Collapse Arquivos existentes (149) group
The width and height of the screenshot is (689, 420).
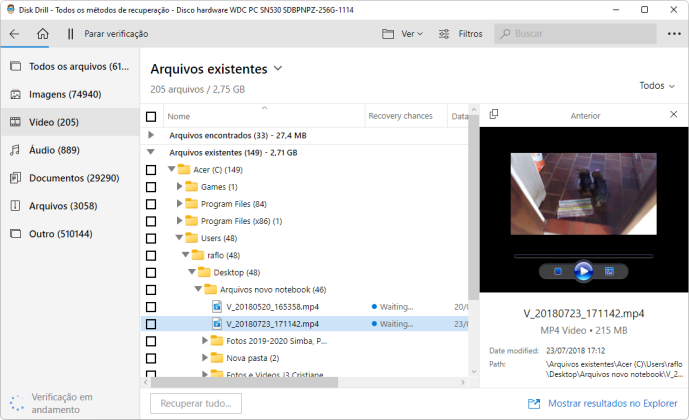(151, 152)
